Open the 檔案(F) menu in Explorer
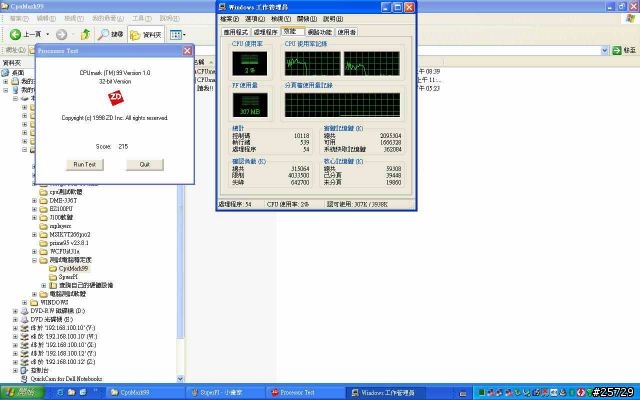The image size is (640, 400). (19, 19)
